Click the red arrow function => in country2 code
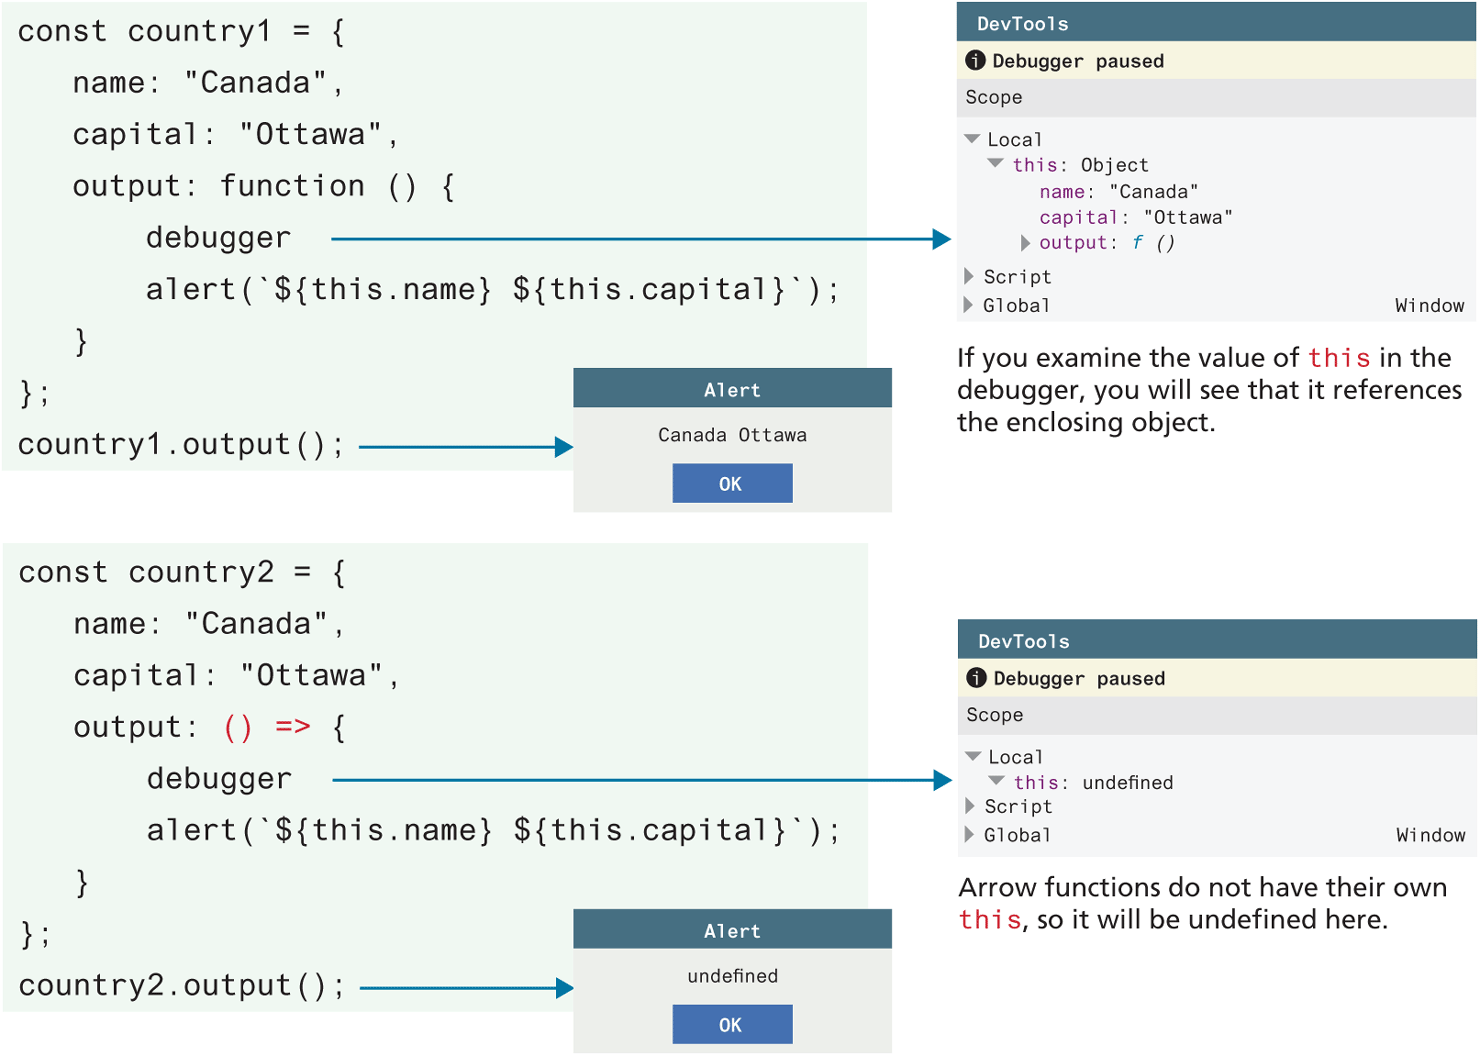This screenshot has width=1480, height=1056. click(292, 727)
